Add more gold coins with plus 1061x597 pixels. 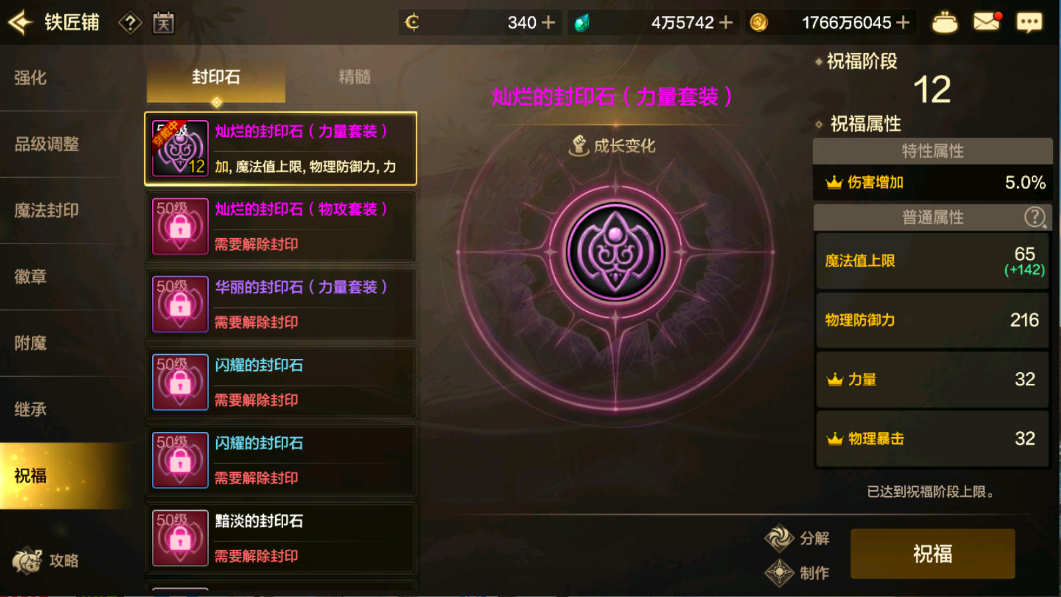(x=903, y=22)
